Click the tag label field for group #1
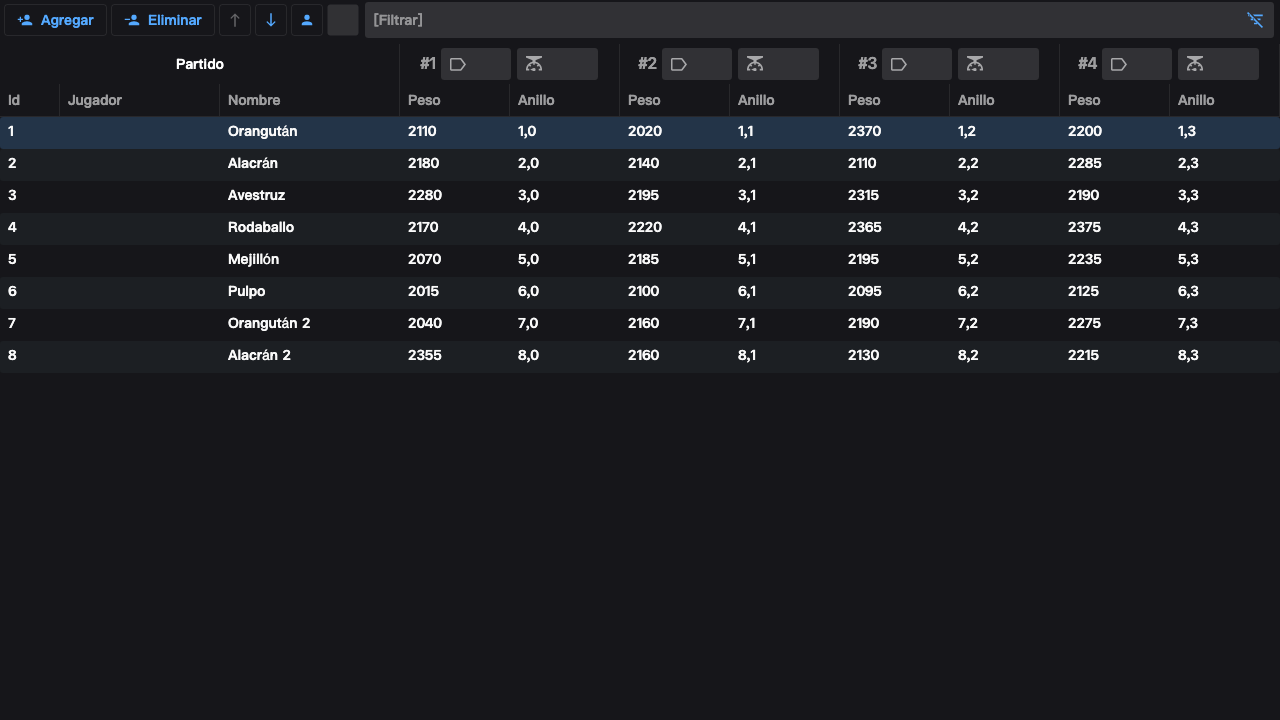The image size is (1280, 720). click(476, 64)
